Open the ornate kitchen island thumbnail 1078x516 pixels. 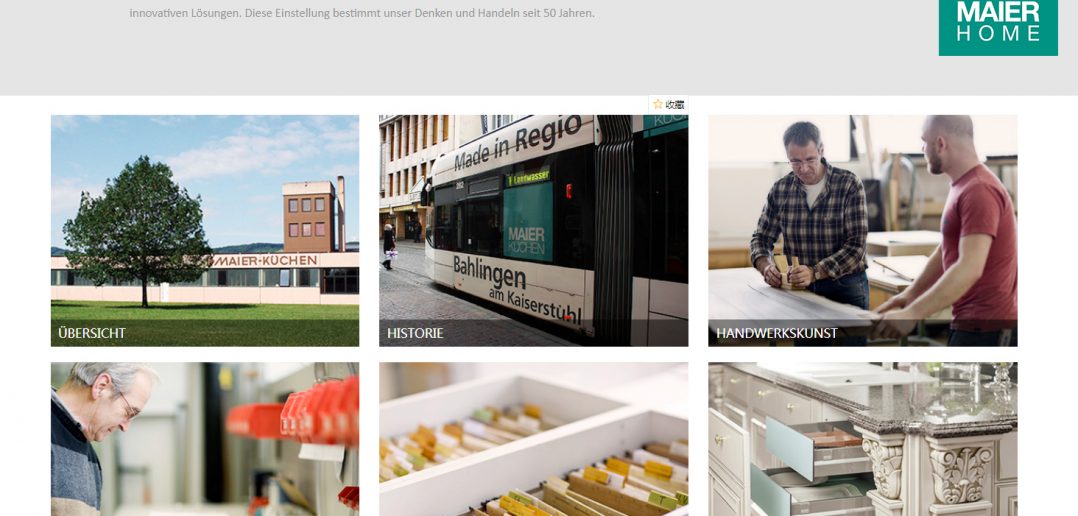(863, 439)
